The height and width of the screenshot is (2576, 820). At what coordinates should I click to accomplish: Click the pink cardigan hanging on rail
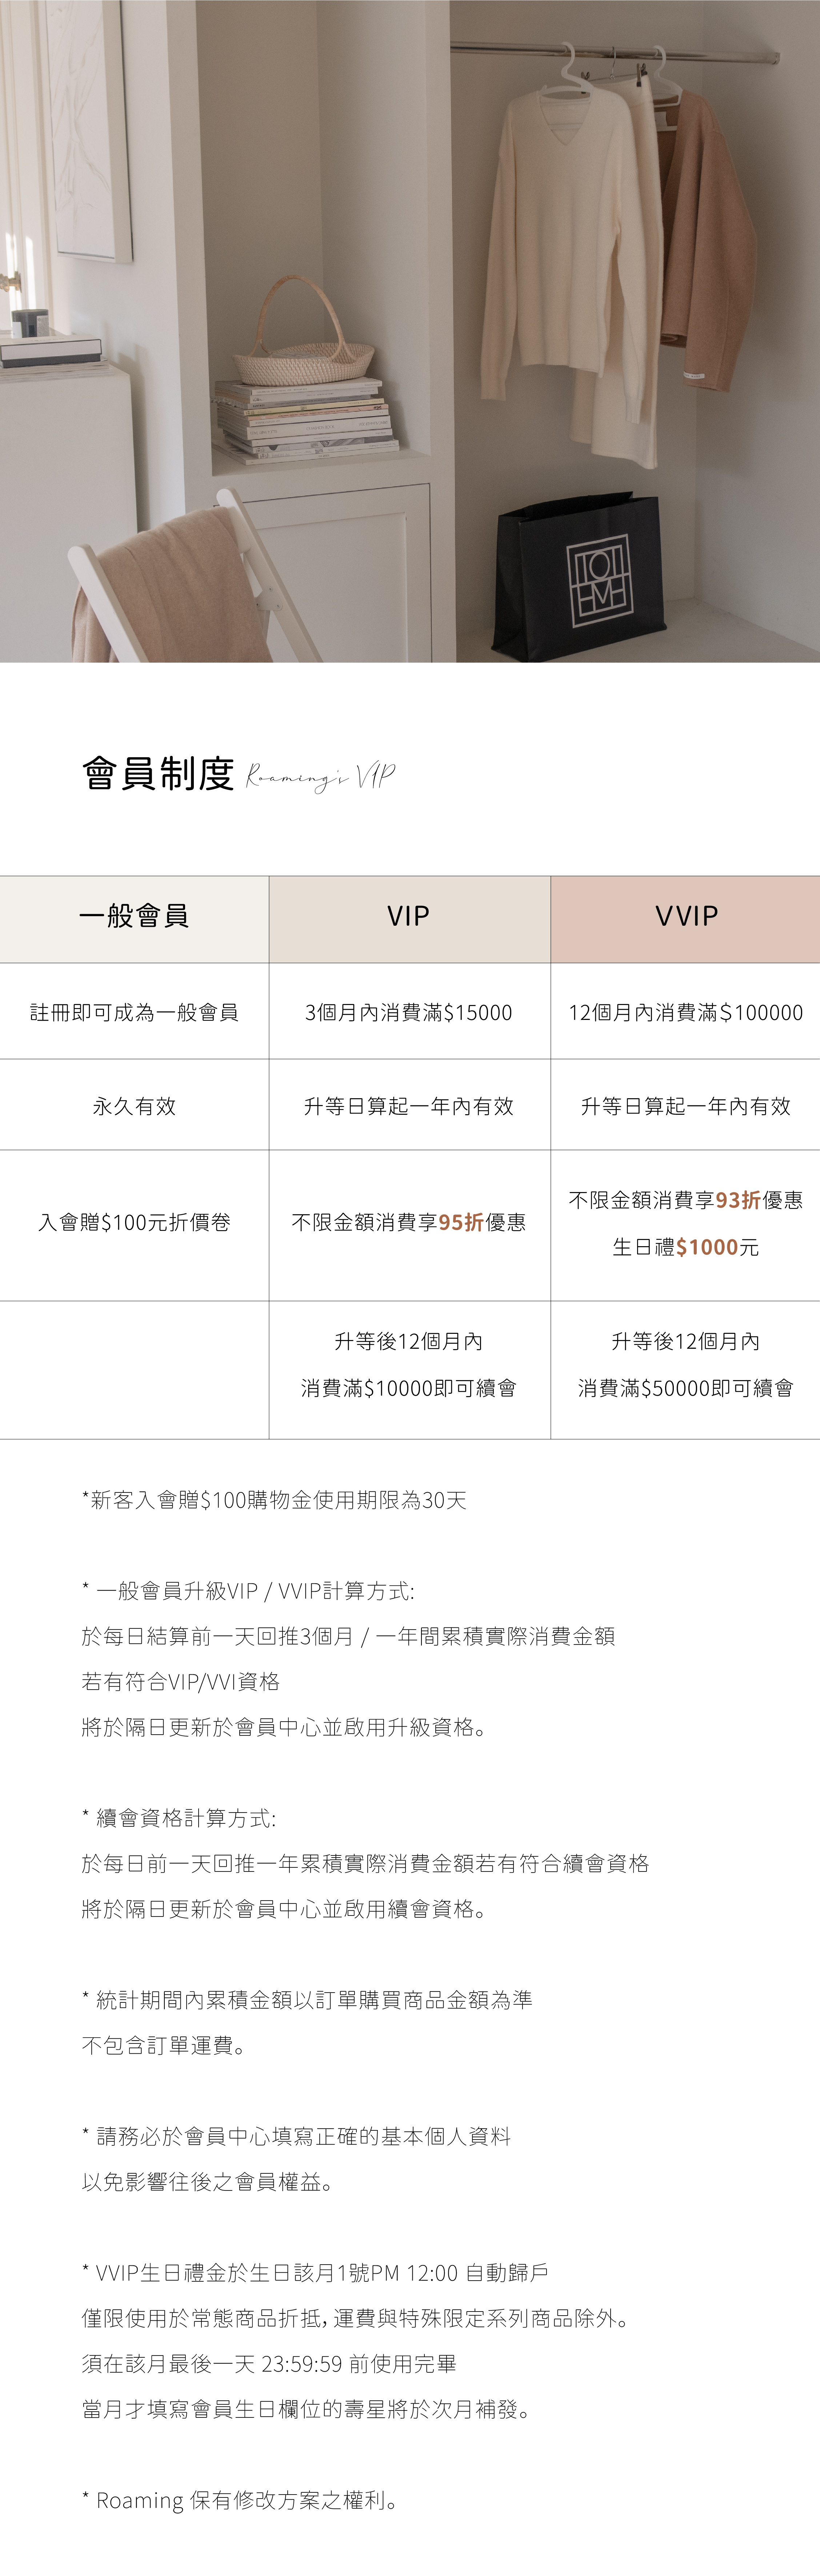click(703, 240)
